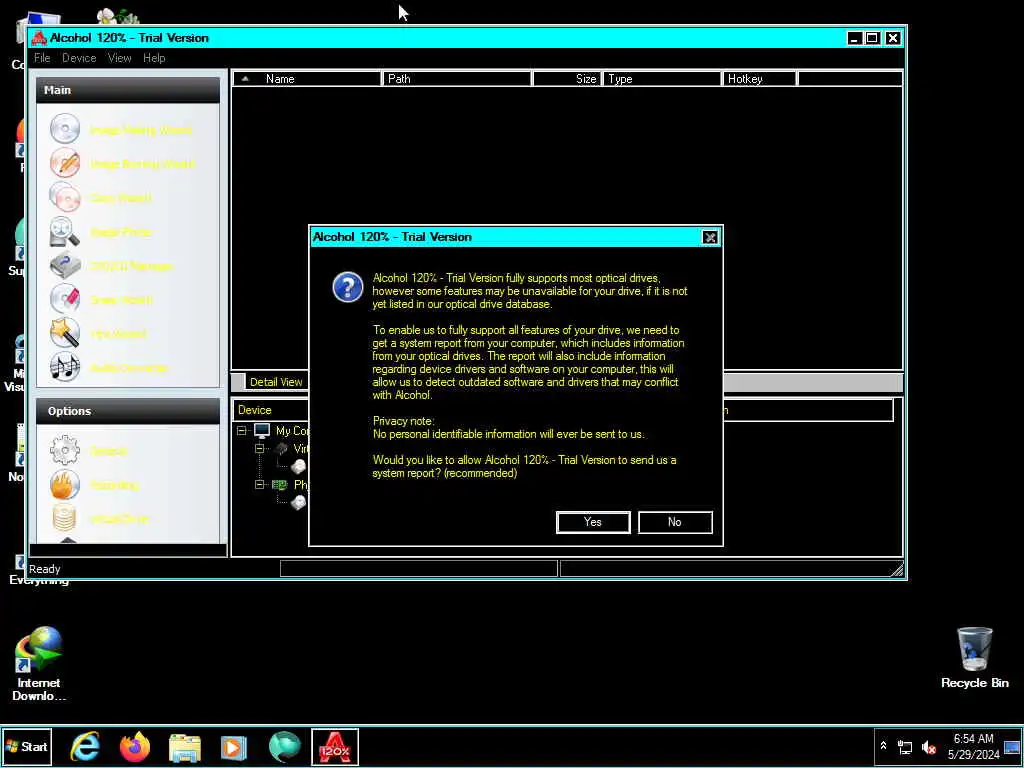Open the Image Burning Wizard pencil-disc icon

(x=65, y=163)
